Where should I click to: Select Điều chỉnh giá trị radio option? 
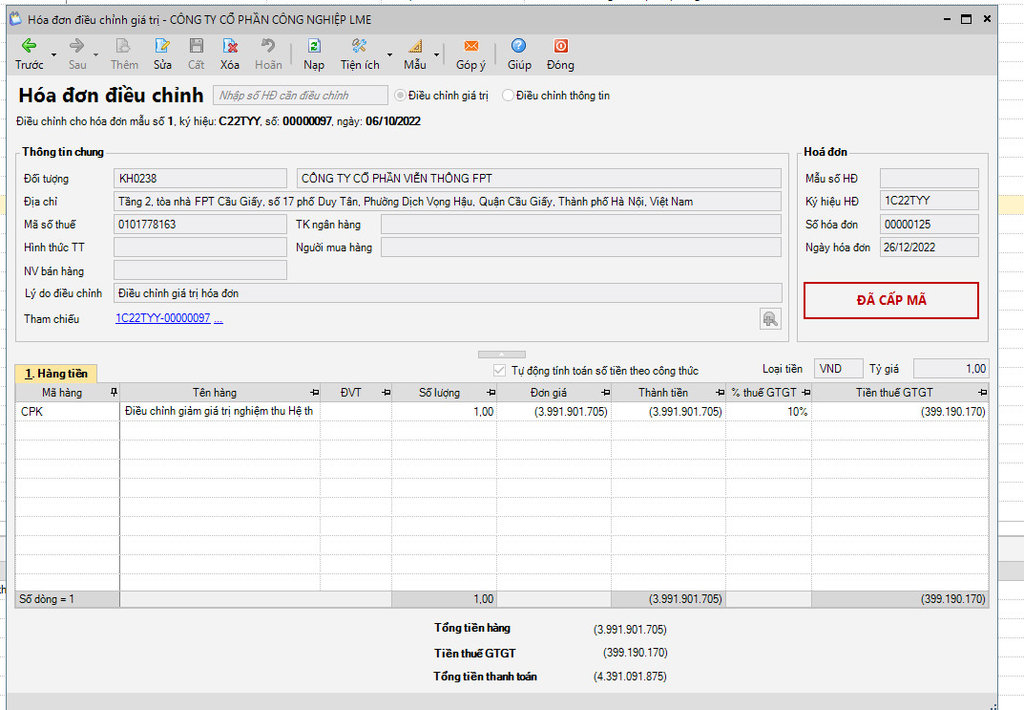pos(400,95)
